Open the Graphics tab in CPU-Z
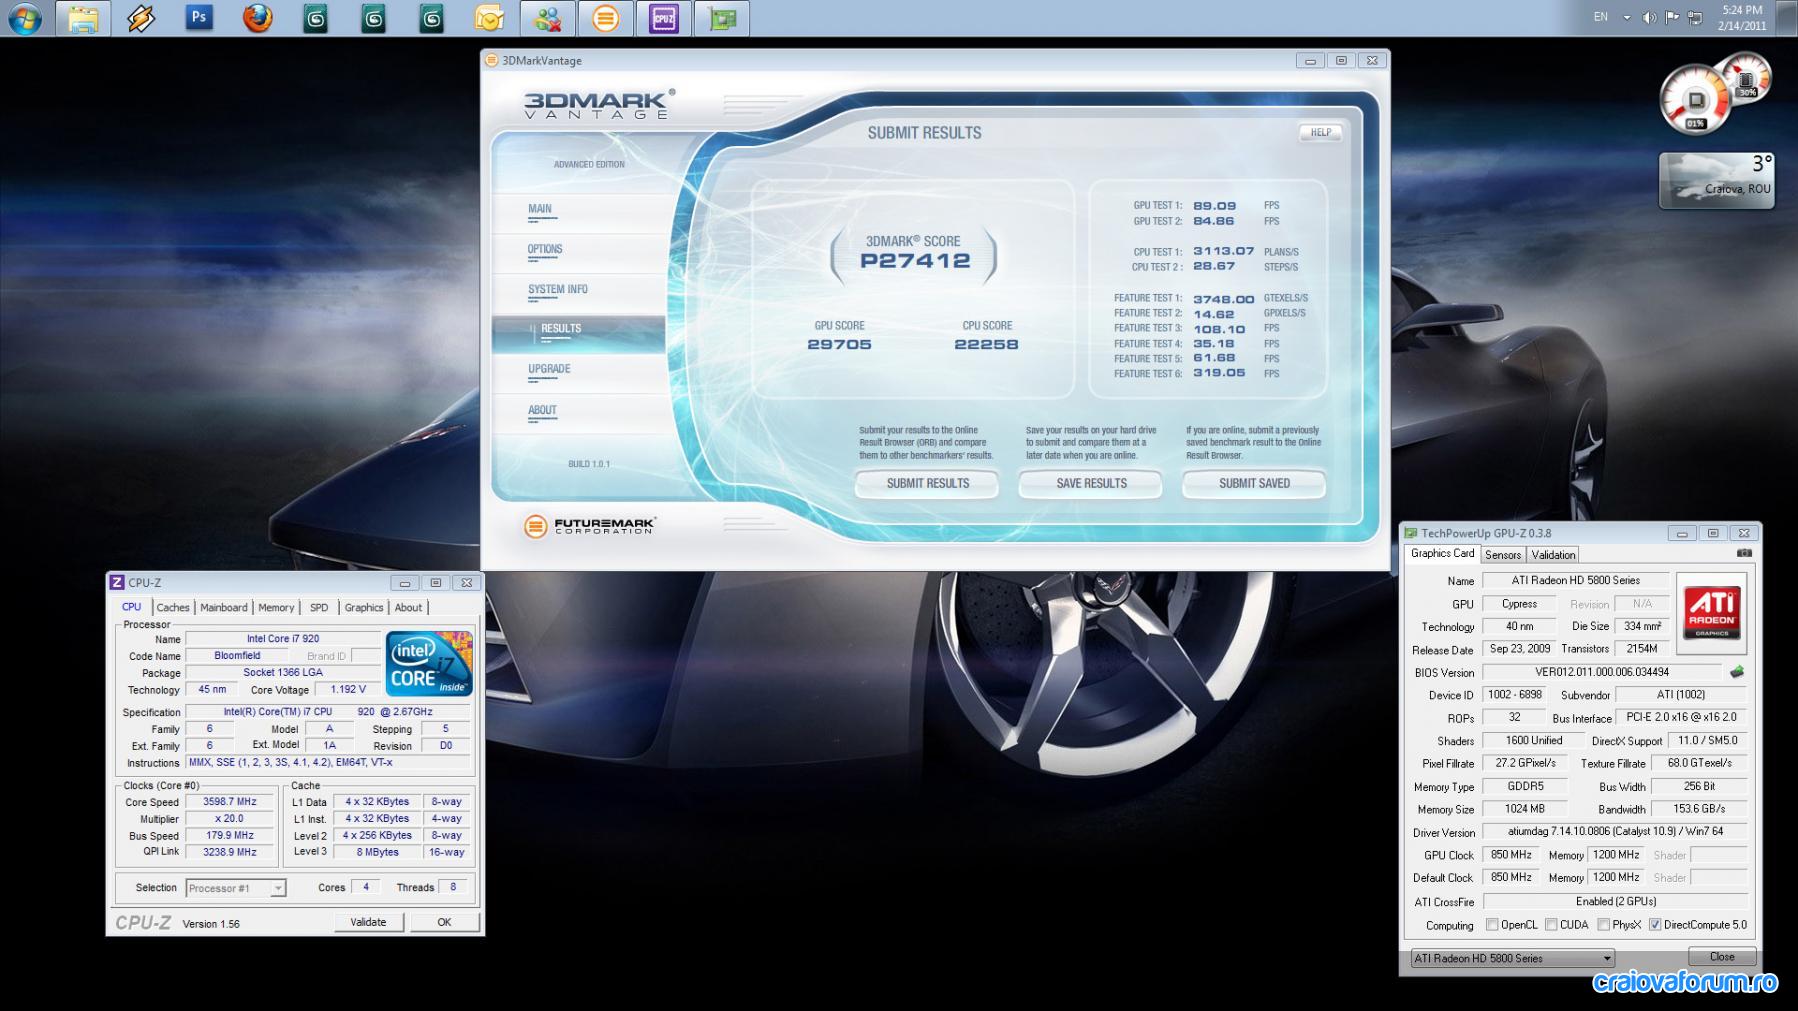 coord(364,607)
